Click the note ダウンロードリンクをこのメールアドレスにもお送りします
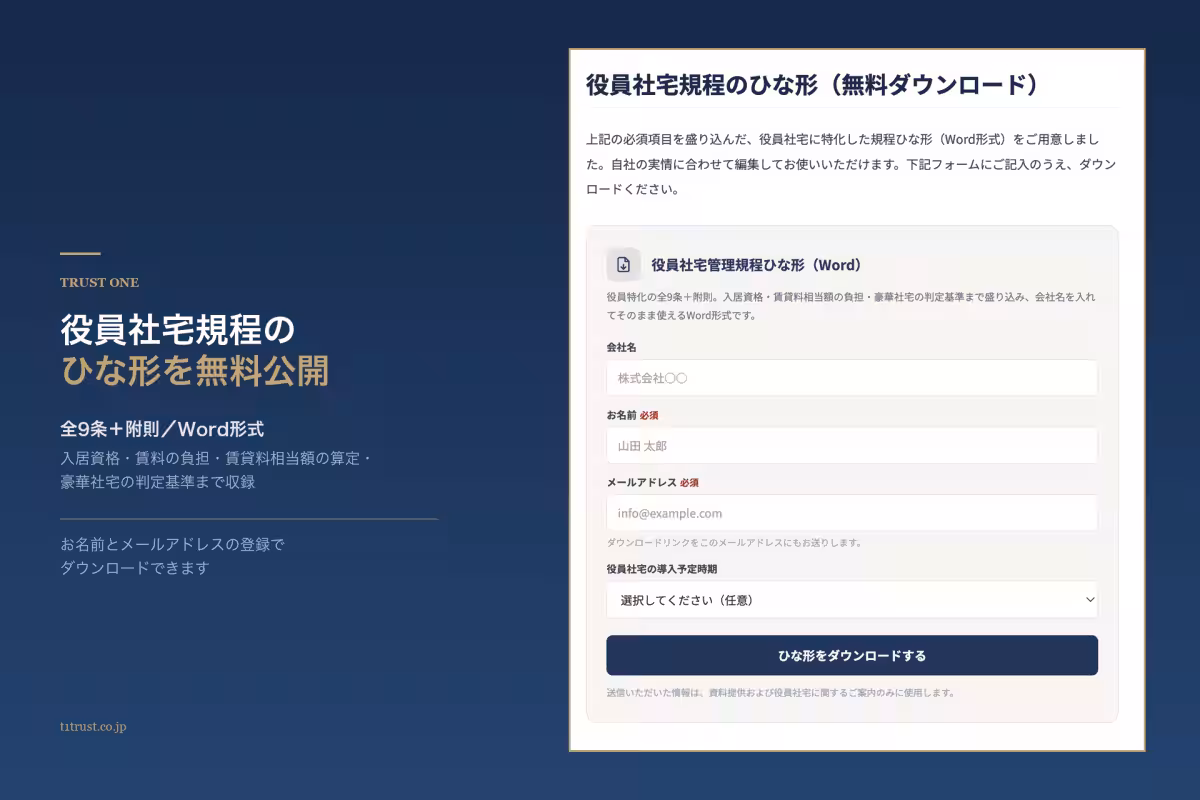 point(734,543)
